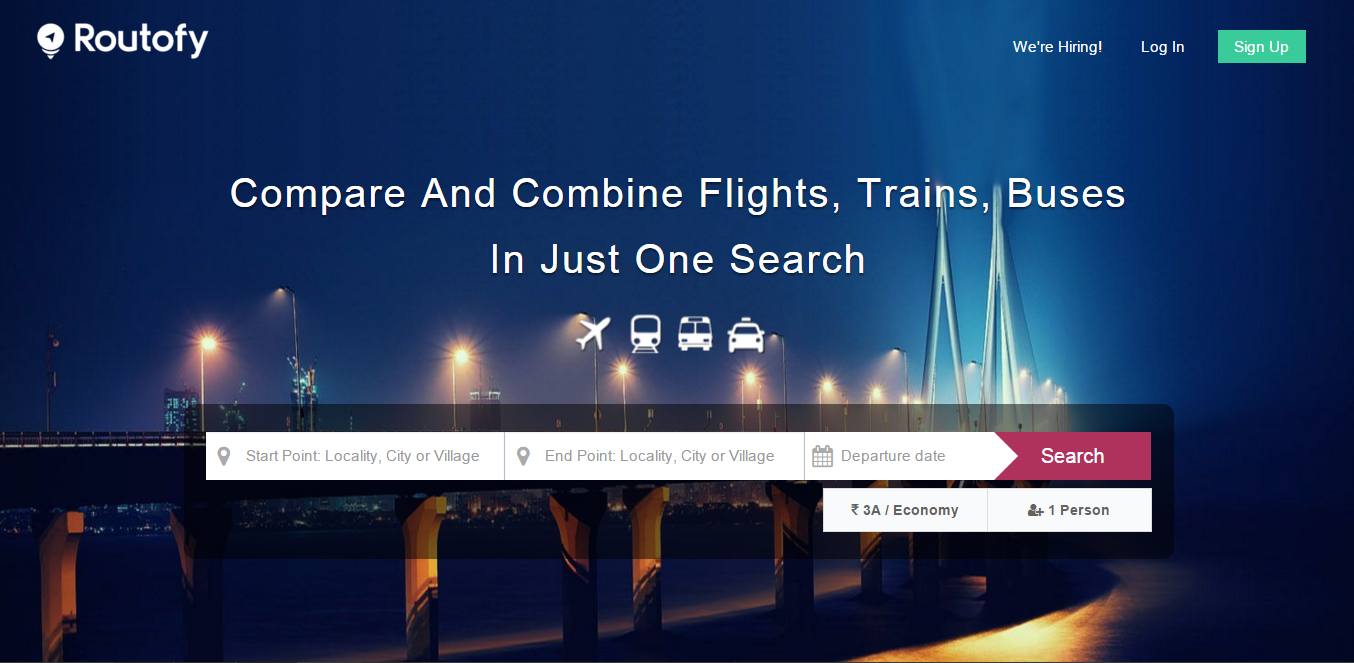
Task: Click the location pin in End Point field
Action: 523,456
